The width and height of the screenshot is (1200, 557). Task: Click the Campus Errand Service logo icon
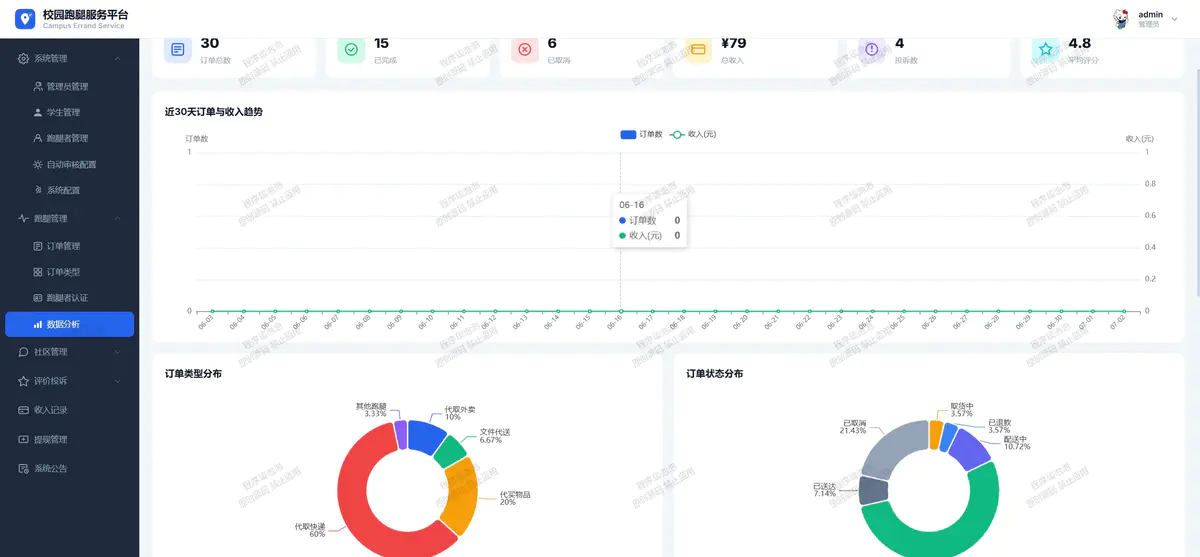[x=25, y=19]
